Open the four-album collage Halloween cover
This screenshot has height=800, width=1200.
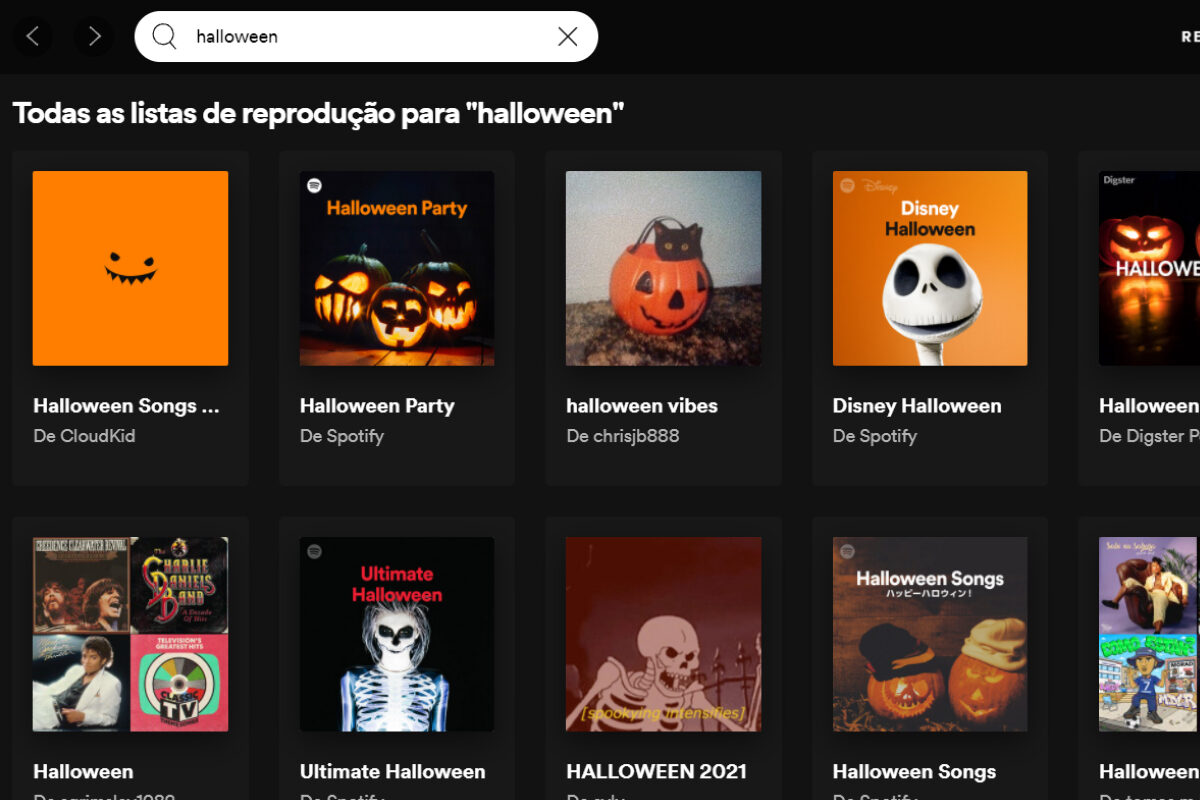(130, 634)
